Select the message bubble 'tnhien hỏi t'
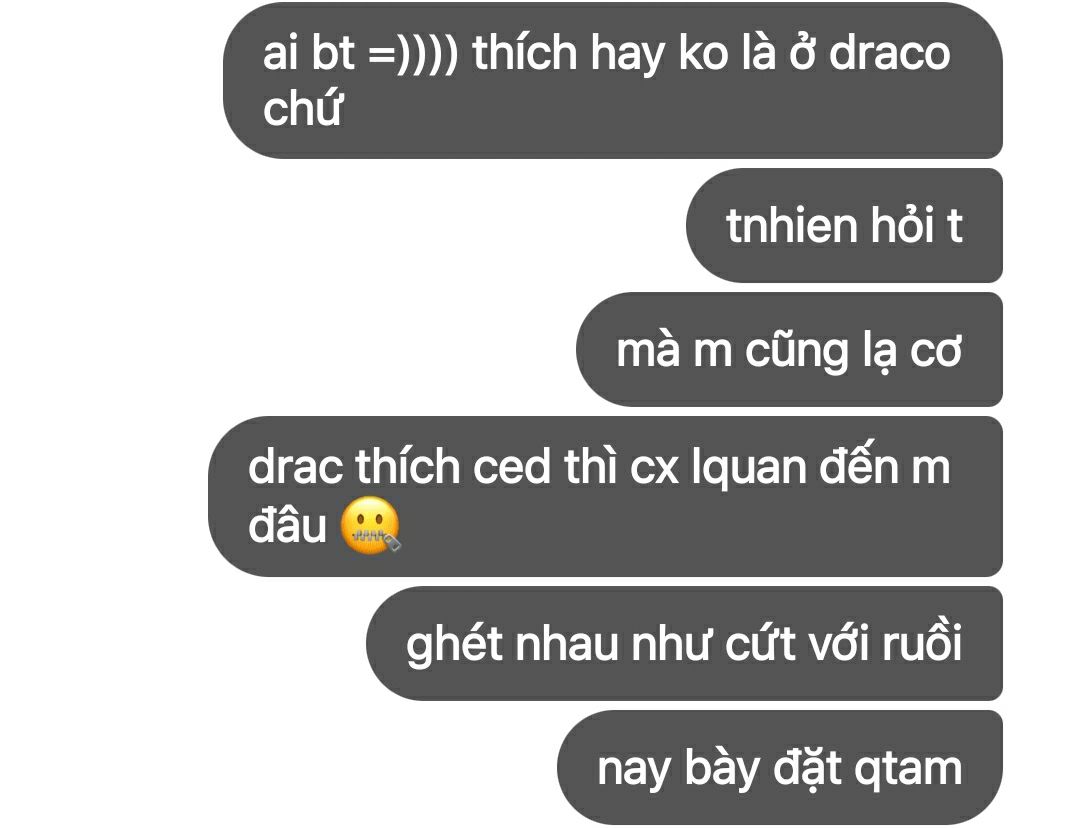This screenshot has height=828, width=1080. tap(844, 225)
